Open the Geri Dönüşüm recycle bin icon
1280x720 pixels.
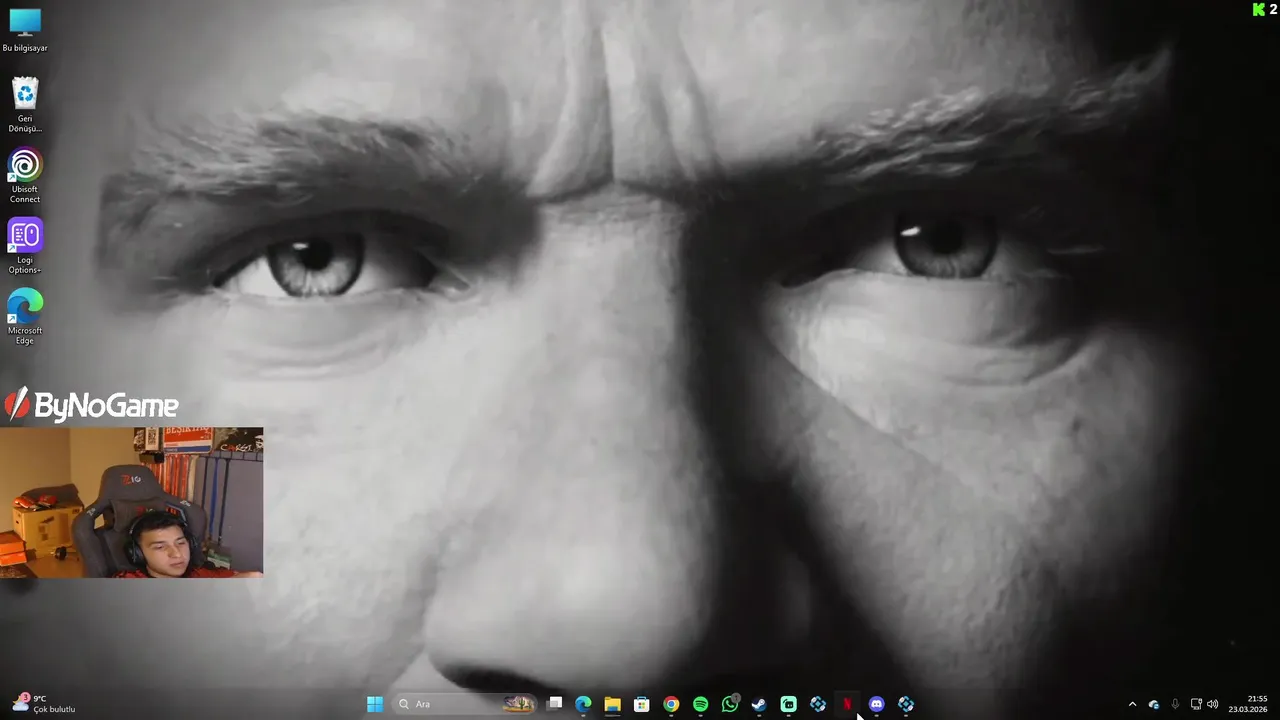click(x=25, y=105)
